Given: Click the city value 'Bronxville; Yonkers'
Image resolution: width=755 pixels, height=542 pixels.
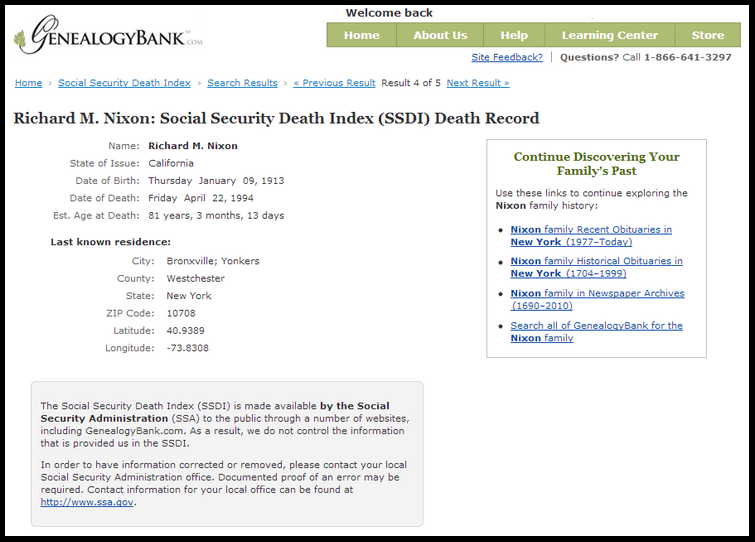Looking at the screenshot, I should (x=213, y=261).
